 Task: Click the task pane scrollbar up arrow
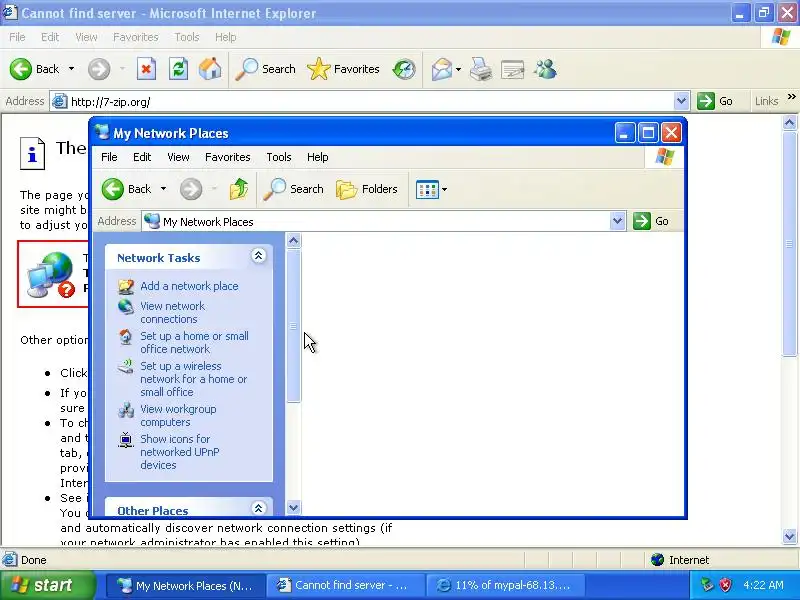click(x=293, y=240)
